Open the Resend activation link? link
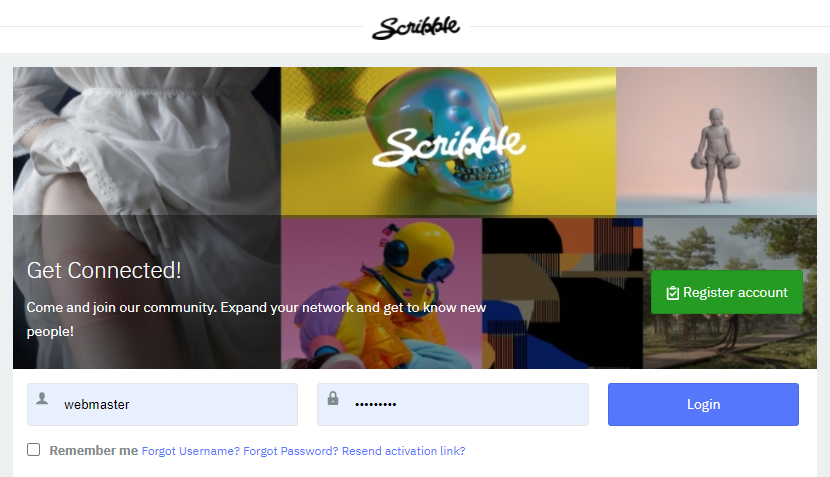 403,451
